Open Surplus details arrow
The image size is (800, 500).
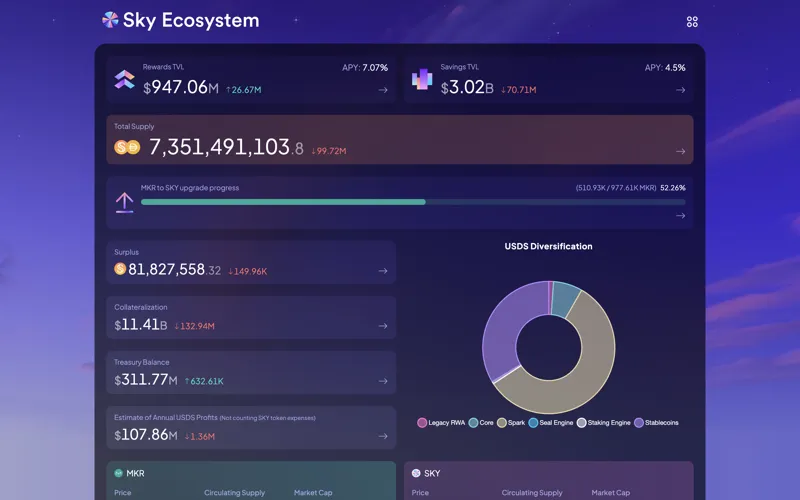coord(383,271)
